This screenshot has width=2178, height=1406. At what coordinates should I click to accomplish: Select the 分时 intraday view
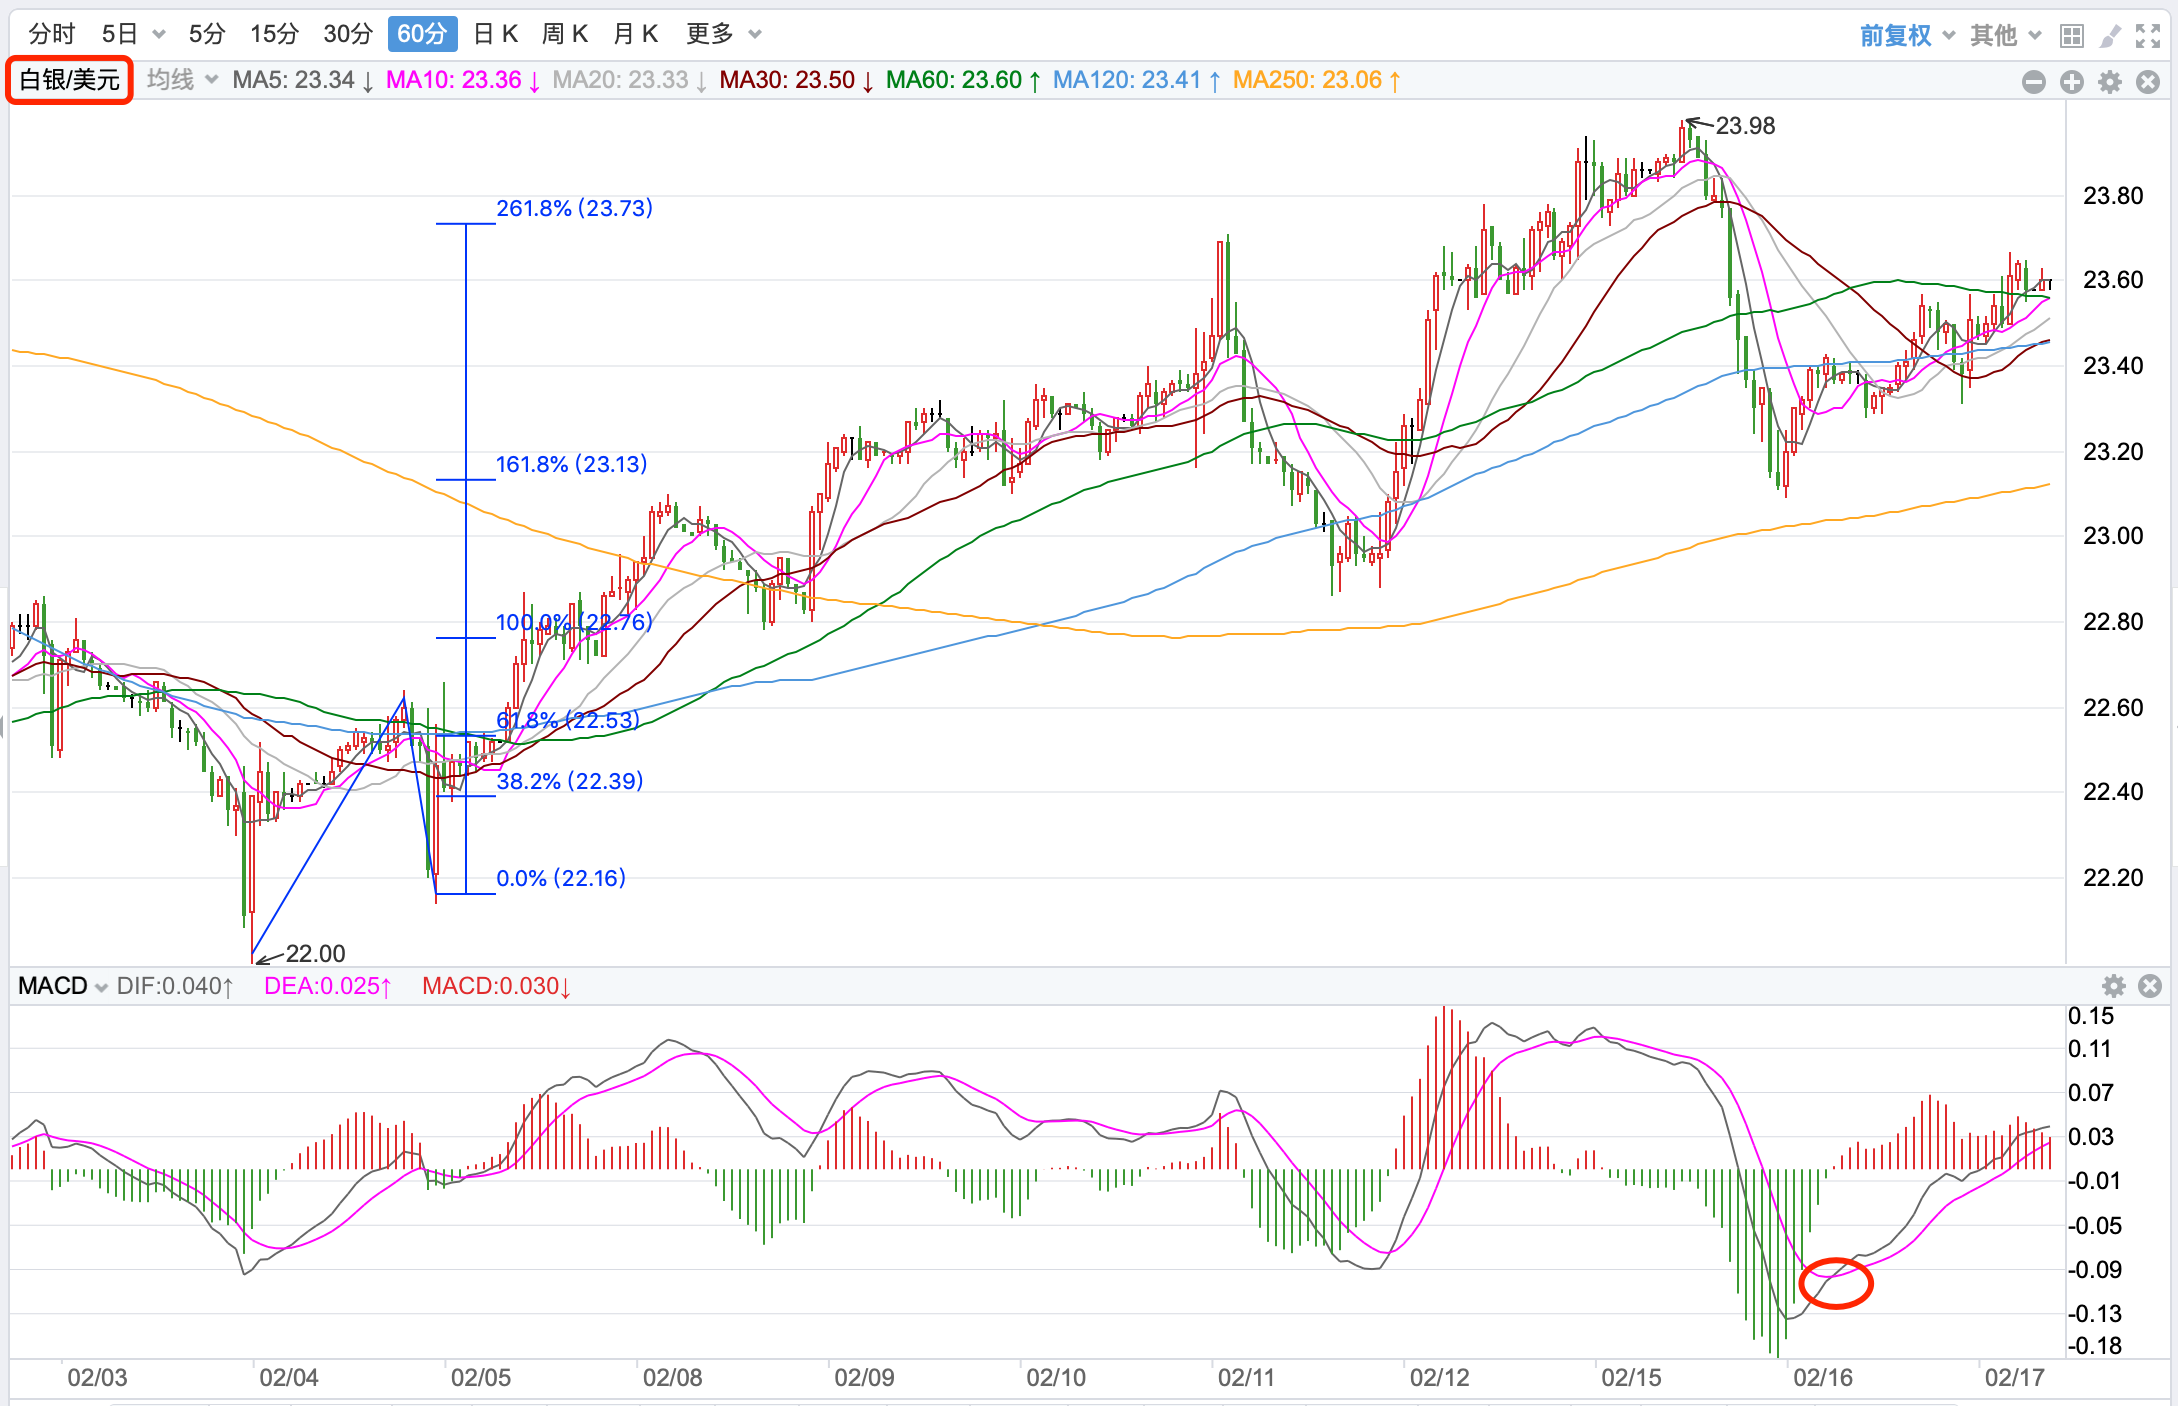pos(52,34)
